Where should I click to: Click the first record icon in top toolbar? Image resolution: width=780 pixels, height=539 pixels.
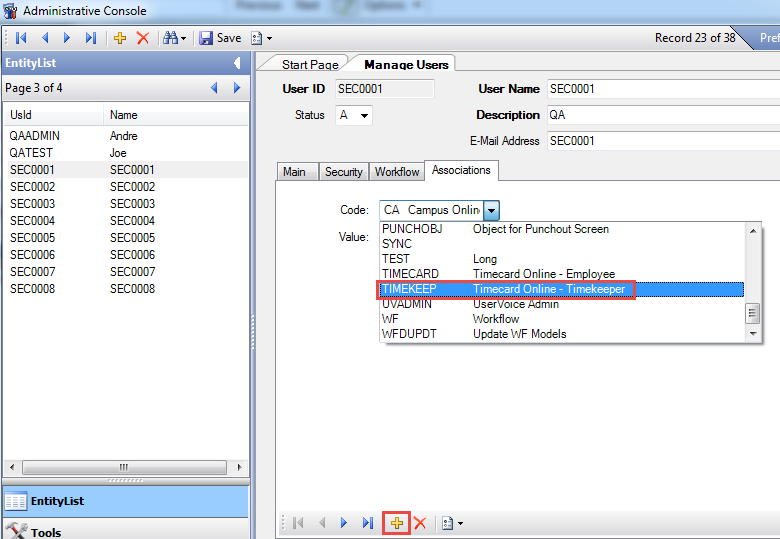[21, 38]
